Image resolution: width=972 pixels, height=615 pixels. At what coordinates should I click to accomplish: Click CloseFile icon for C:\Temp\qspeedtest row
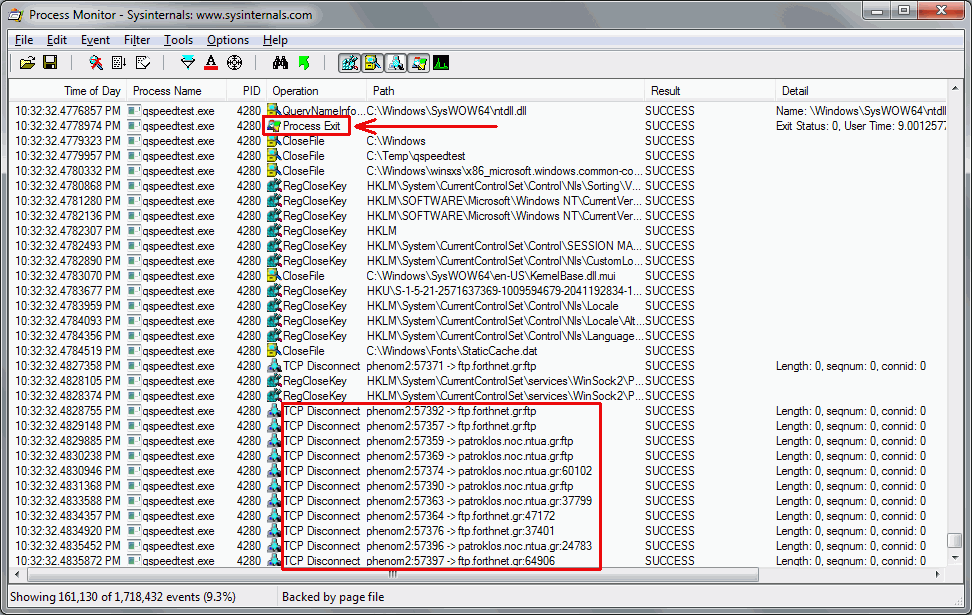pyautogui.click(x=274, y=156)
